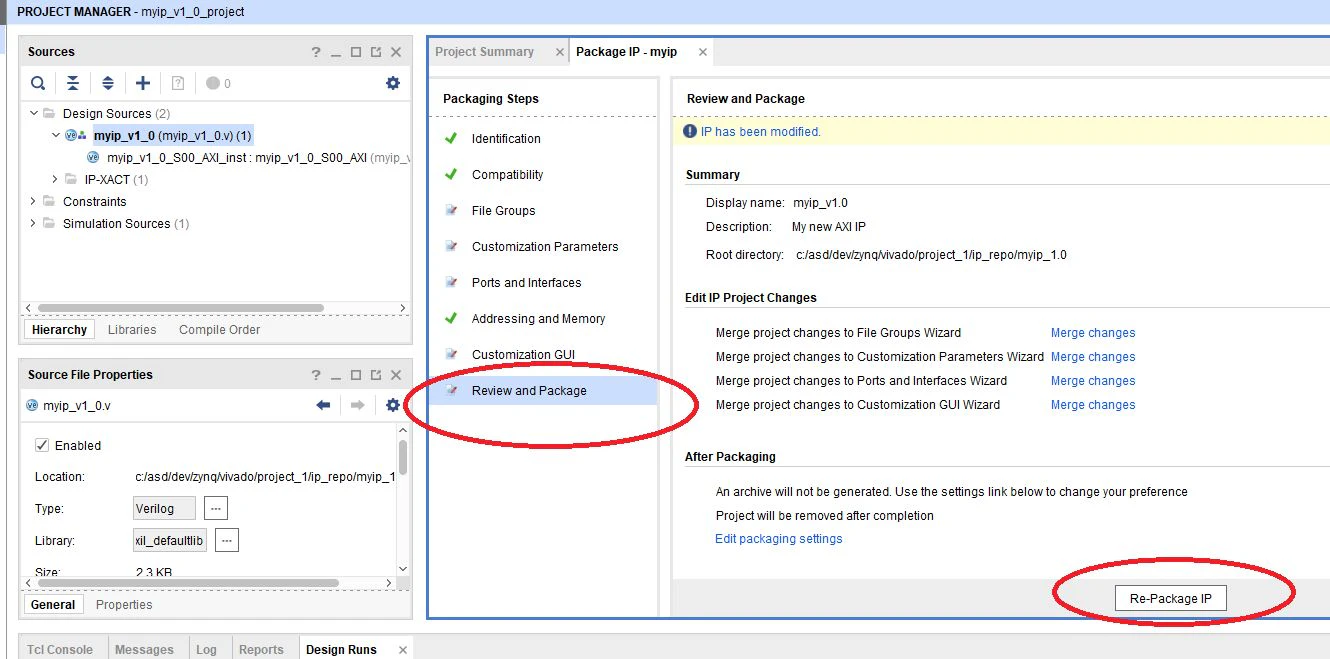The image size is (1330, 659).
Task: Expand the Constraints folder
Action: pyautogui.click(x=34, y=201)
